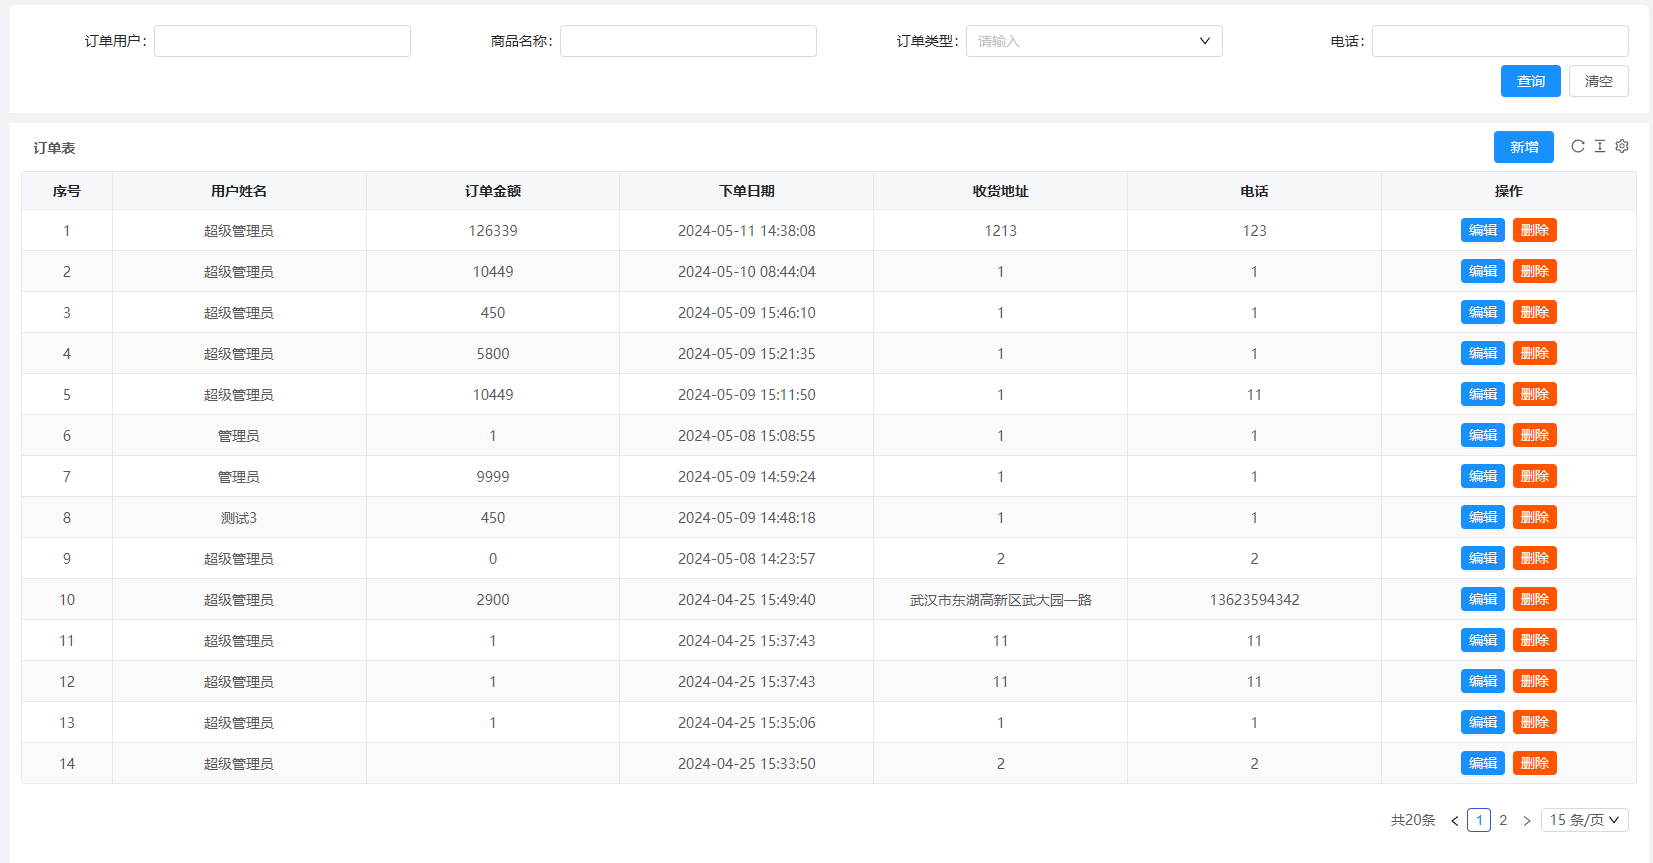Delete row 7 with amount 9999
1653x863 pixels.
pos(1535,476)
